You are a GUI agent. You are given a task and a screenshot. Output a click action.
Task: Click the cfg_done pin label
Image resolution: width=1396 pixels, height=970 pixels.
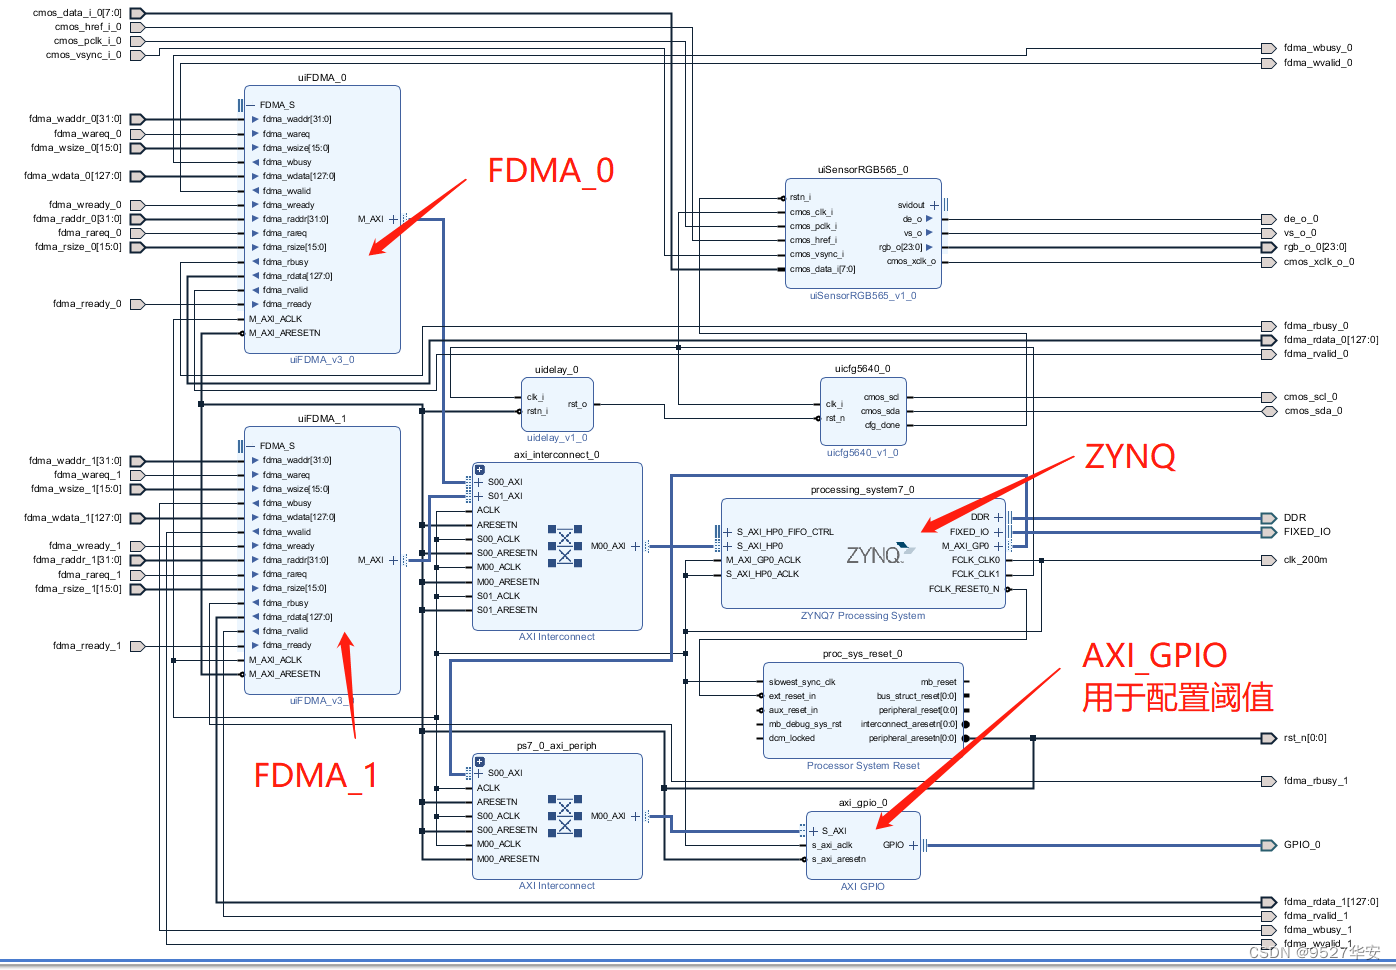[x=882, y=425]
